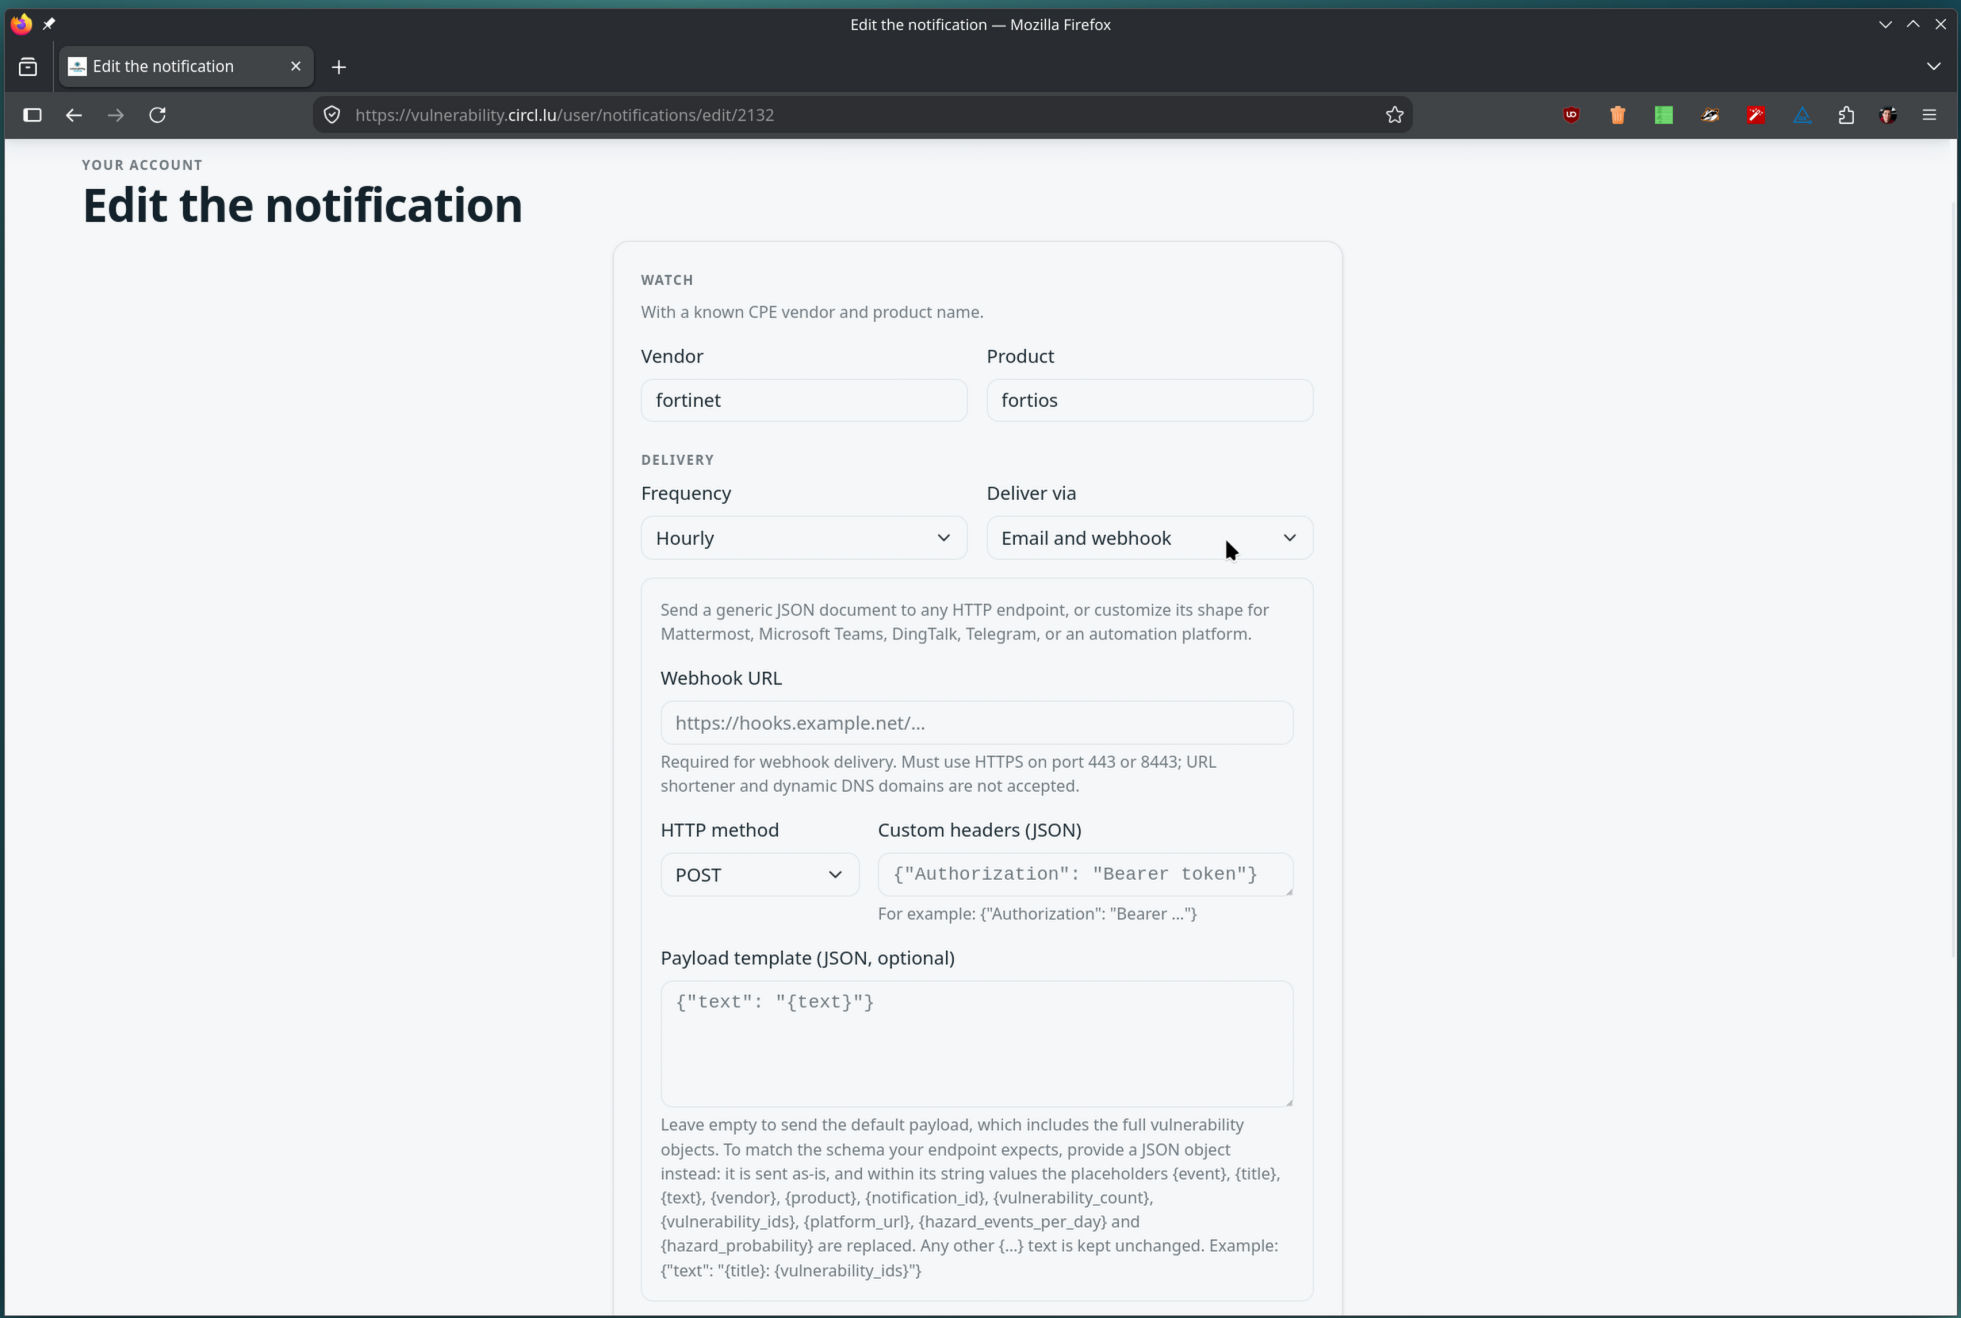Close the 'Edit the notification' tab
The width and height of the screenshot is (1961, 1318).
click(x=295, y=66)
